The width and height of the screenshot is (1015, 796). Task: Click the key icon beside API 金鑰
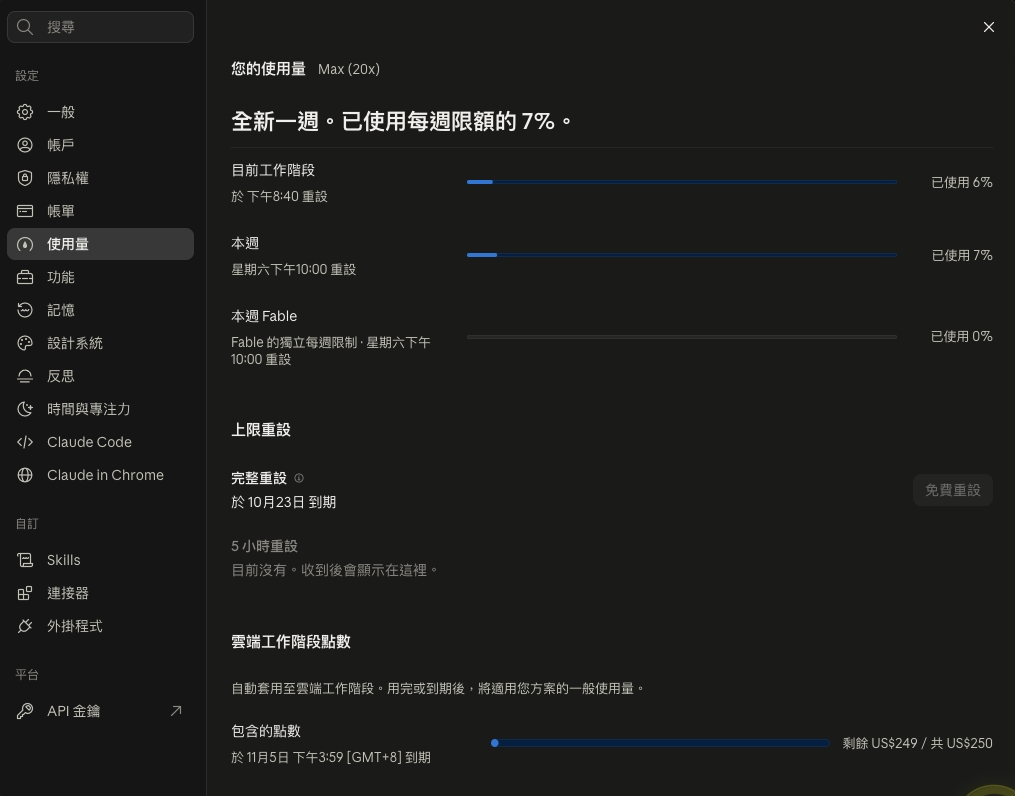pos(25,711)
